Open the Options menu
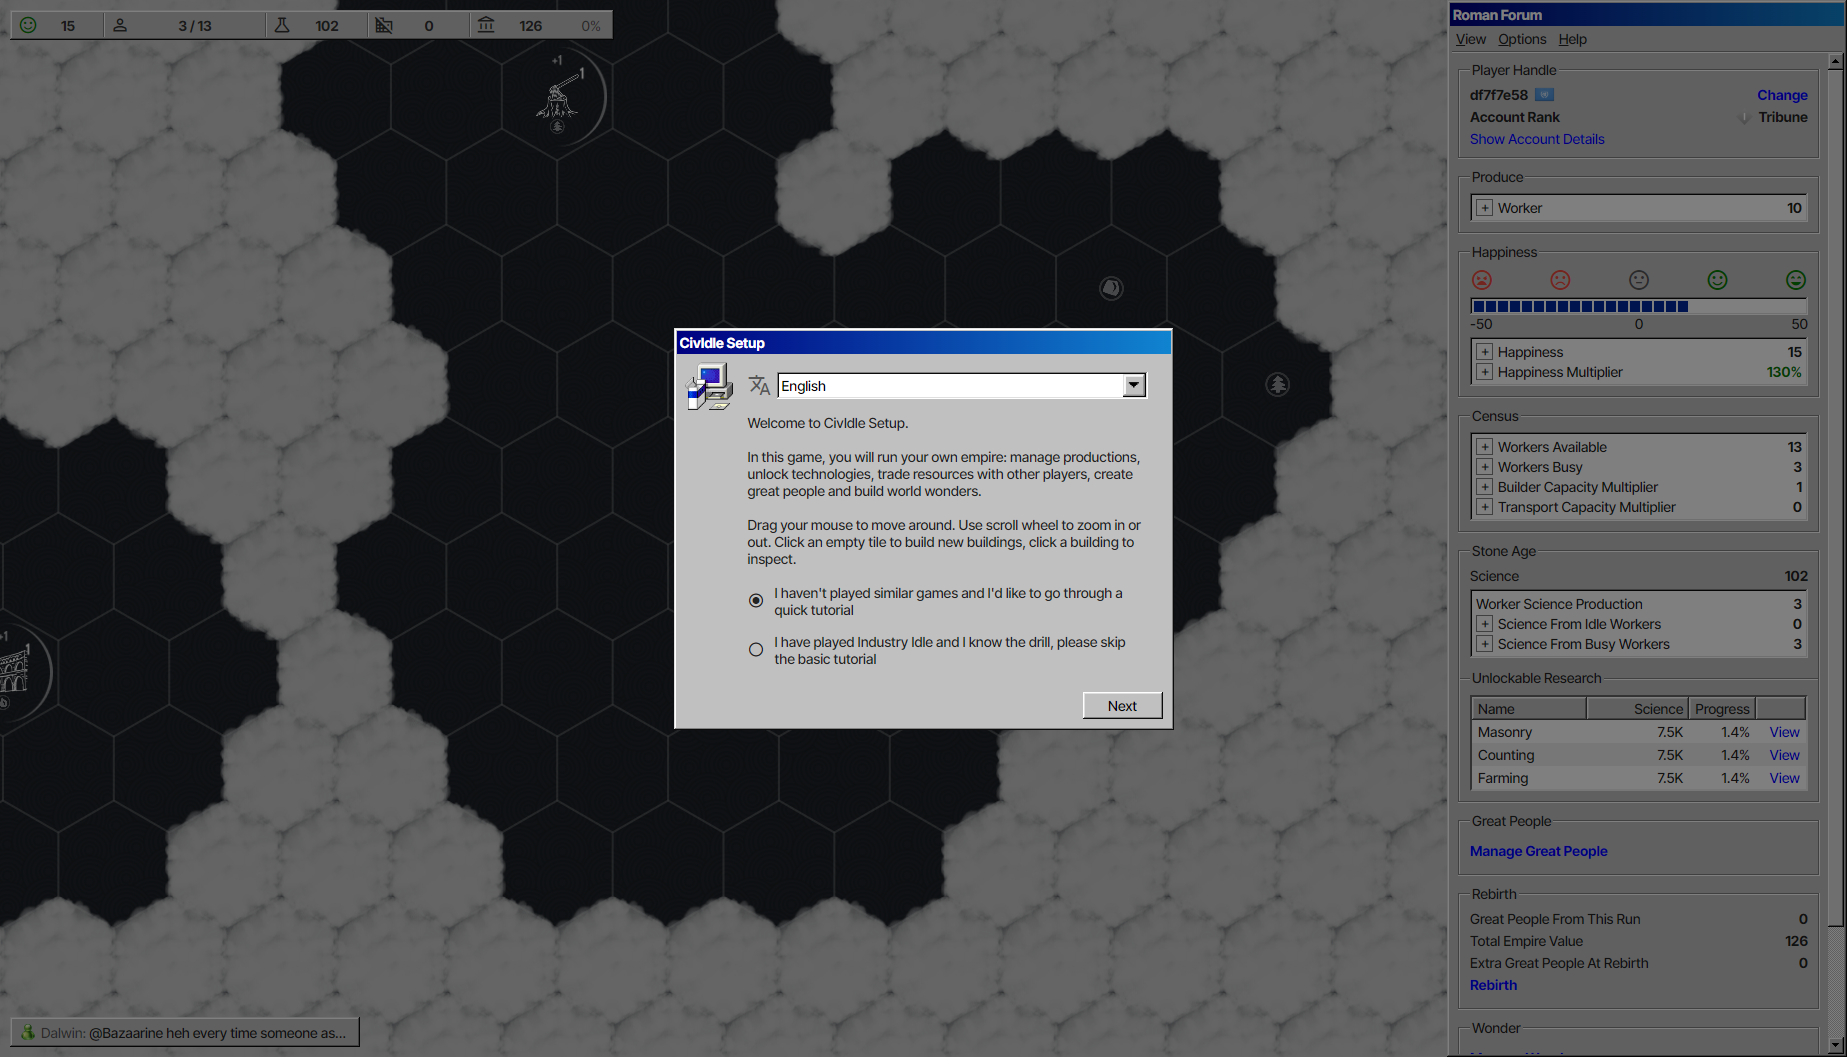The width and height of the screenshot is (1847, 1057). point(1521,39)
